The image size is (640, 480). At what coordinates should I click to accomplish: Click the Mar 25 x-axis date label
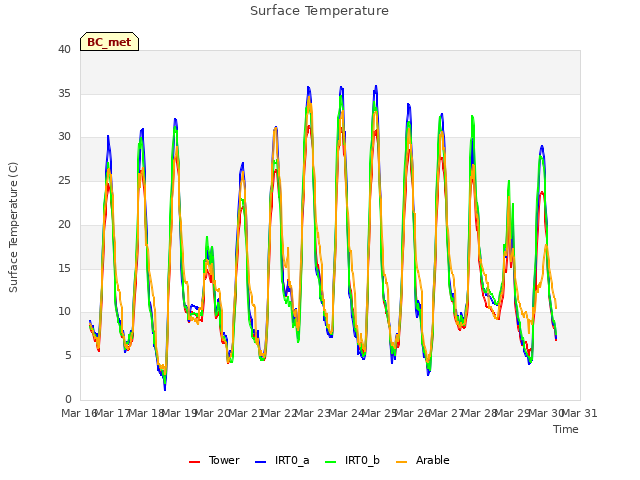tap(379, 413)
